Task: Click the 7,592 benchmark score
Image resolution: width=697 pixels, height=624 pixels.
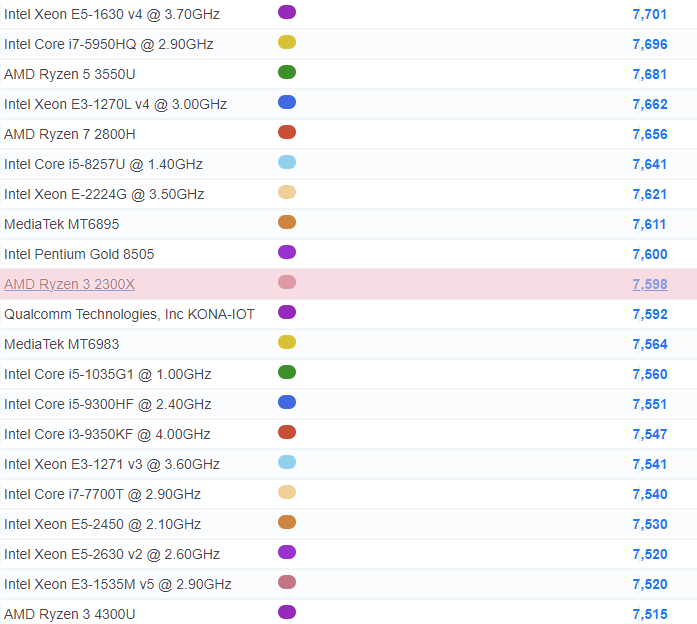Action: pyautogui.click(x=650, y=314)
